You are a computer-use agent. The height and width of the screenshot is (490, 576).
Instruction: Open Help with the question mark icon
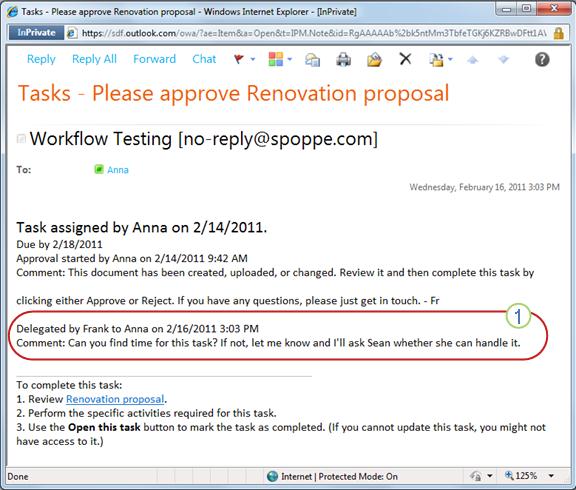click(x=542, y=59)
